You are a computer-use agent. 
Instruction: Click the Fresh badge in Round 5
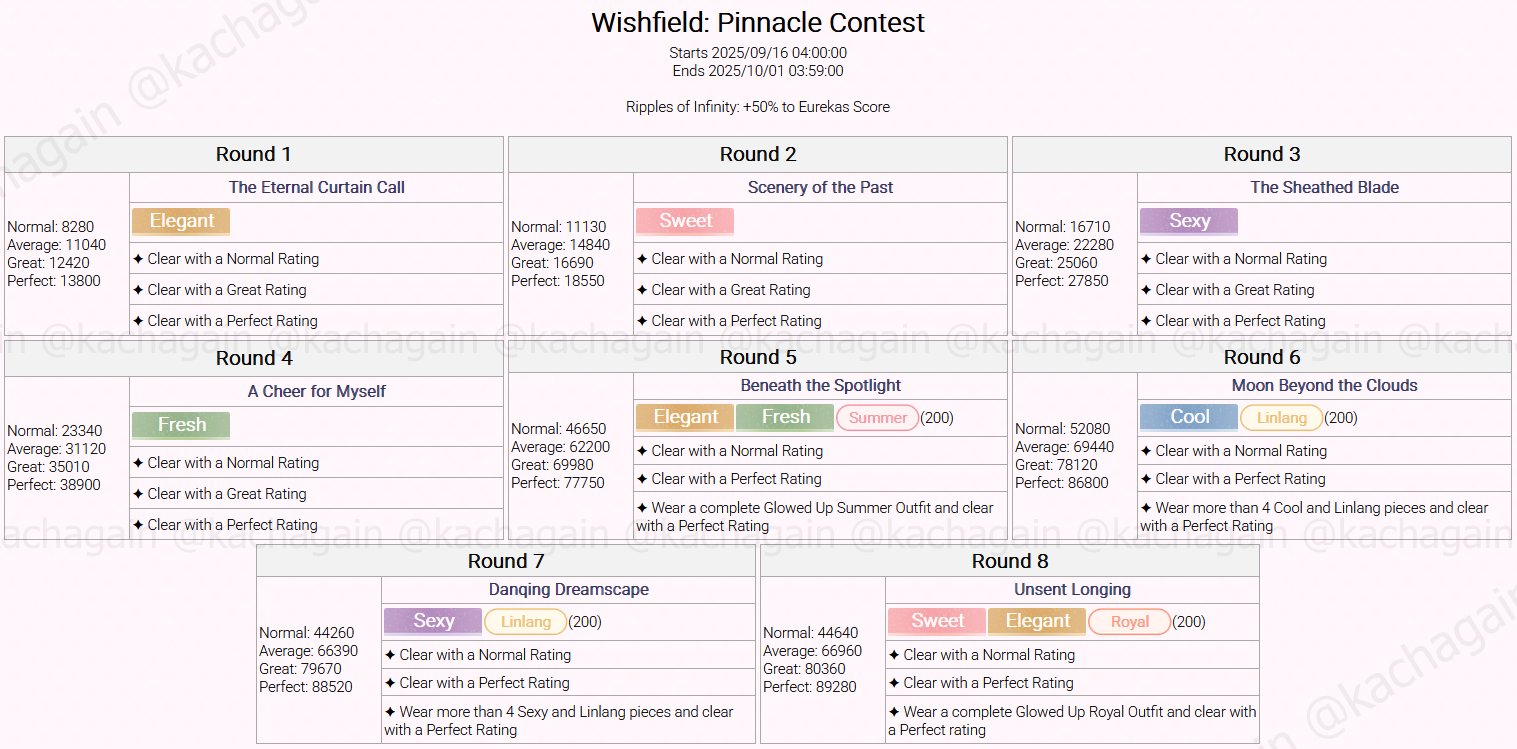point(785,417)
